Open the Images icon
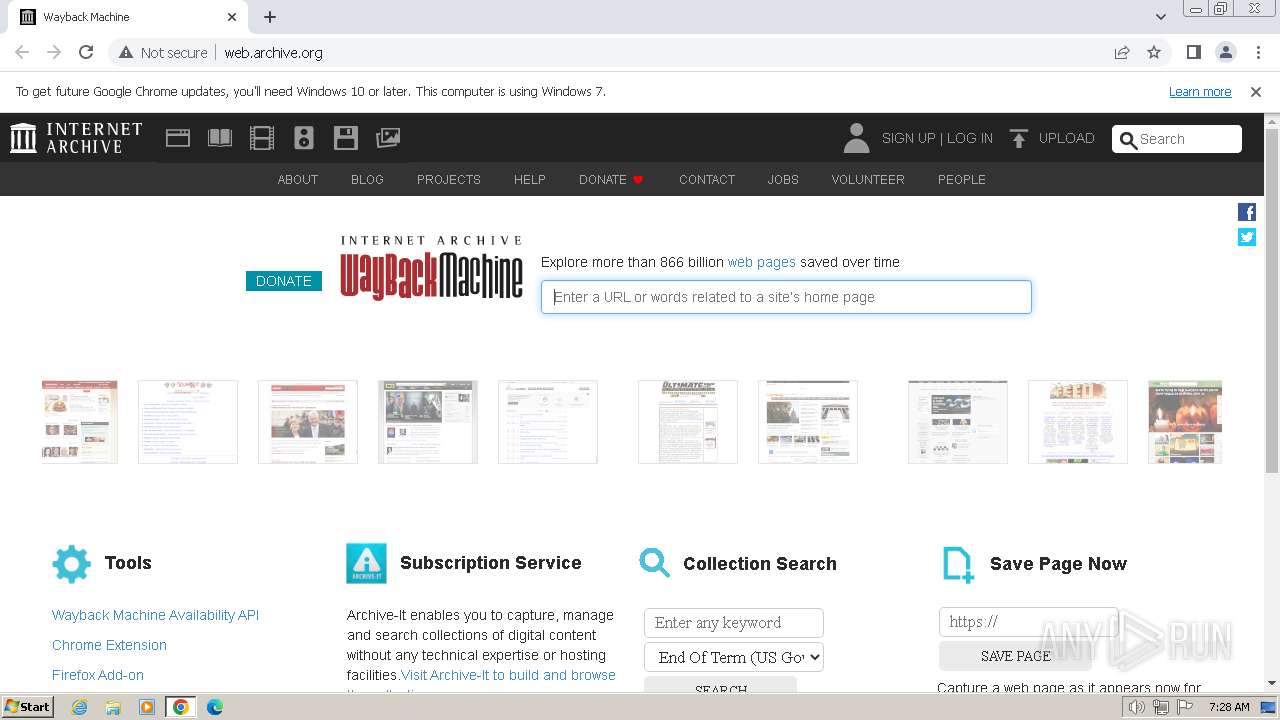Image resolution: width=1280 pixels, height=720 pixels. click(x=388, y=138)
